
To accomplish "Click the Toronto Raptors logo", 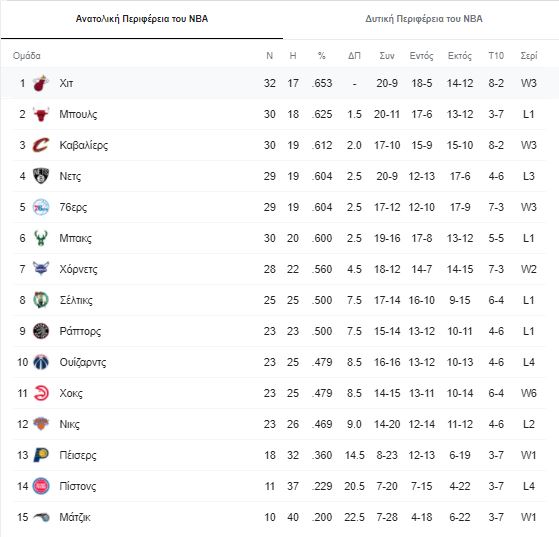I will click(x=41, y=331).
